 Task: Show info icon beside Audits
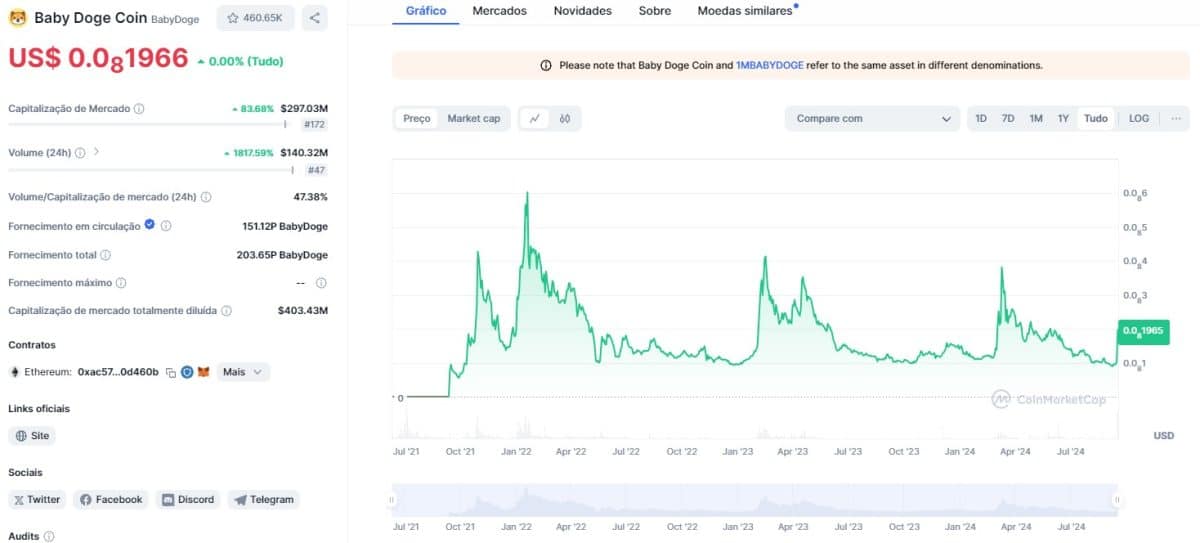pos(48,536)
